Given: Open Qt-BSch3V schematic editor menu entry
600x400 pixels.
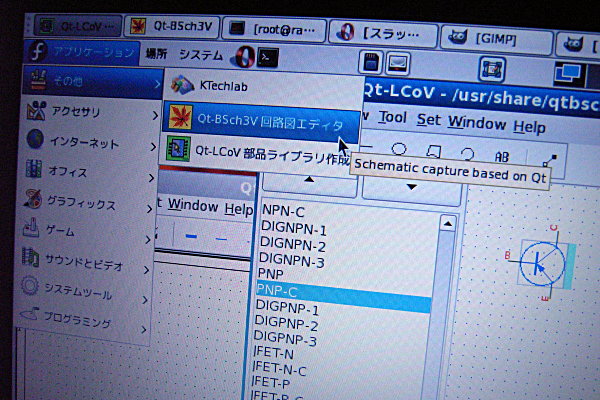Looking at the screenshot, I should (x=268, y=122).
